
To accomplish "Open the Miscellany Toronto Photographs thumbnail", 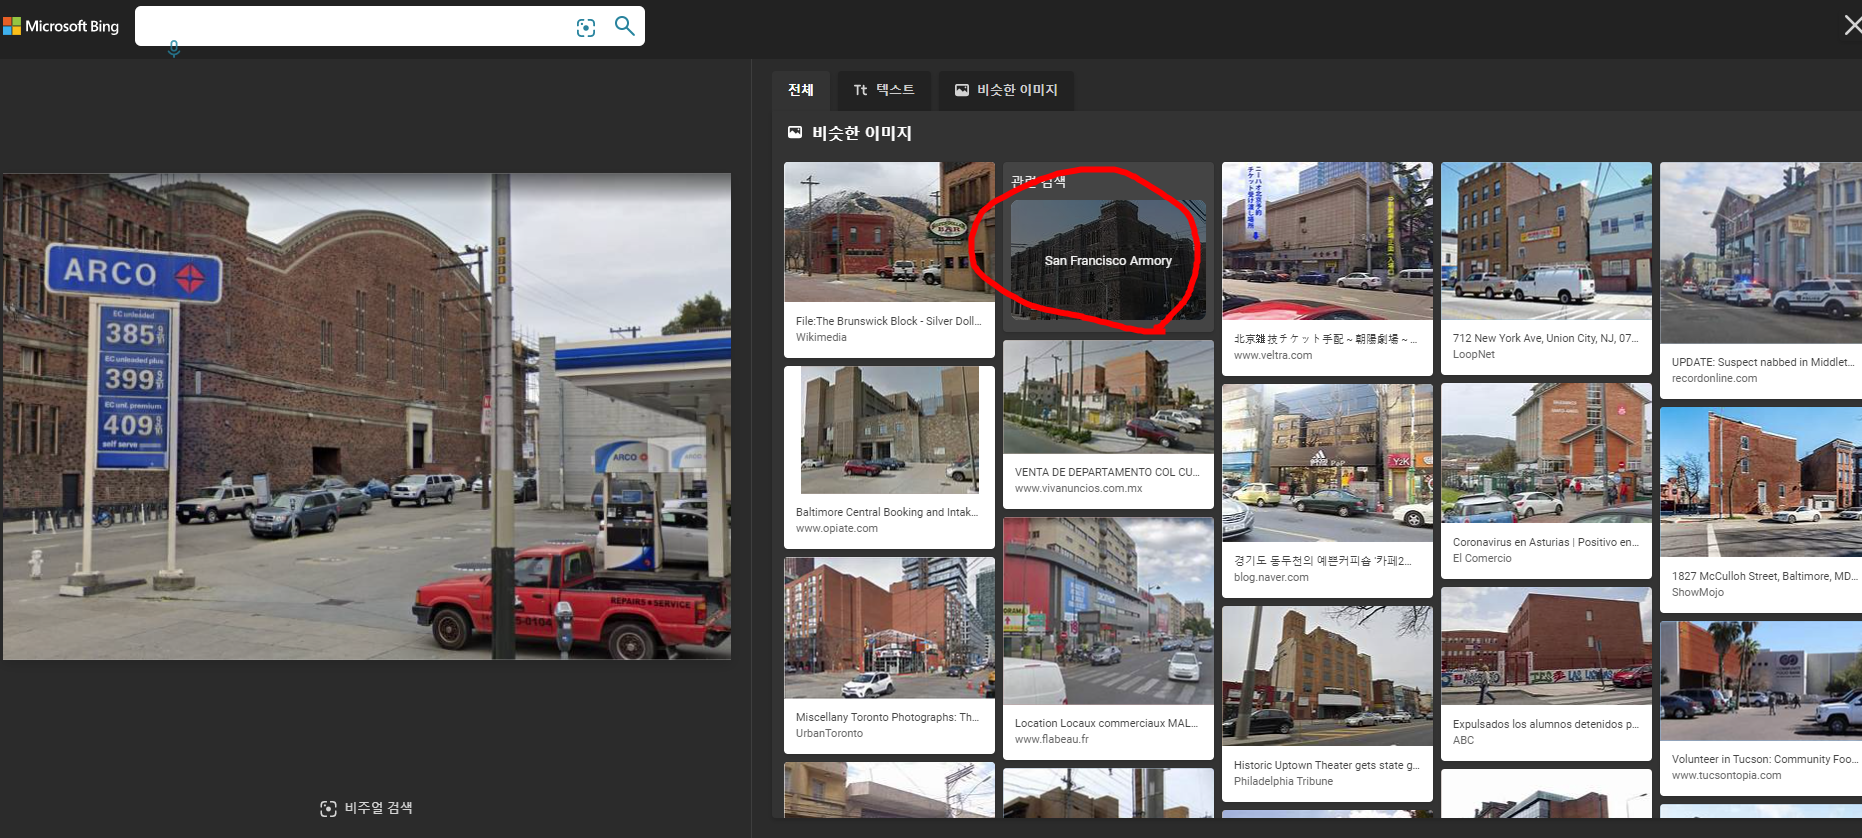I will (889, 628).
